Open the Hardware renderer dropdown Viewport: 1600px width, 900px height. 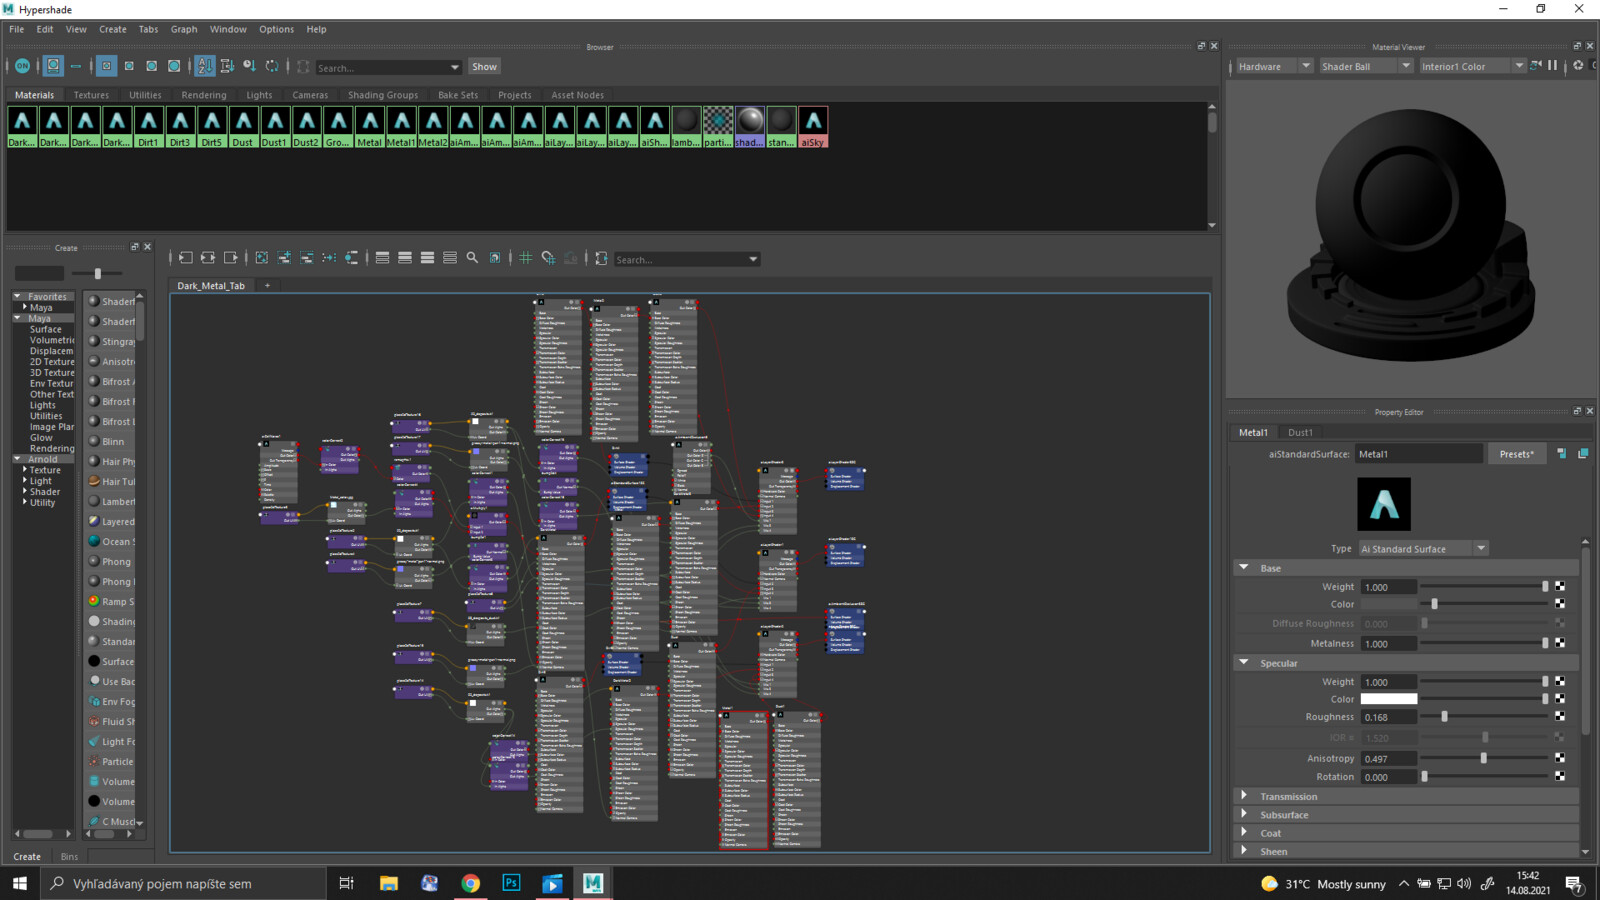click(x=1273, y=66)
